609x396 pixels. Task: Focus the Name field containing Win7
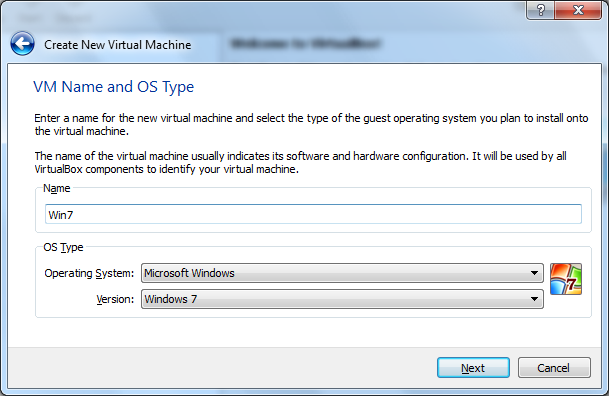313,214
